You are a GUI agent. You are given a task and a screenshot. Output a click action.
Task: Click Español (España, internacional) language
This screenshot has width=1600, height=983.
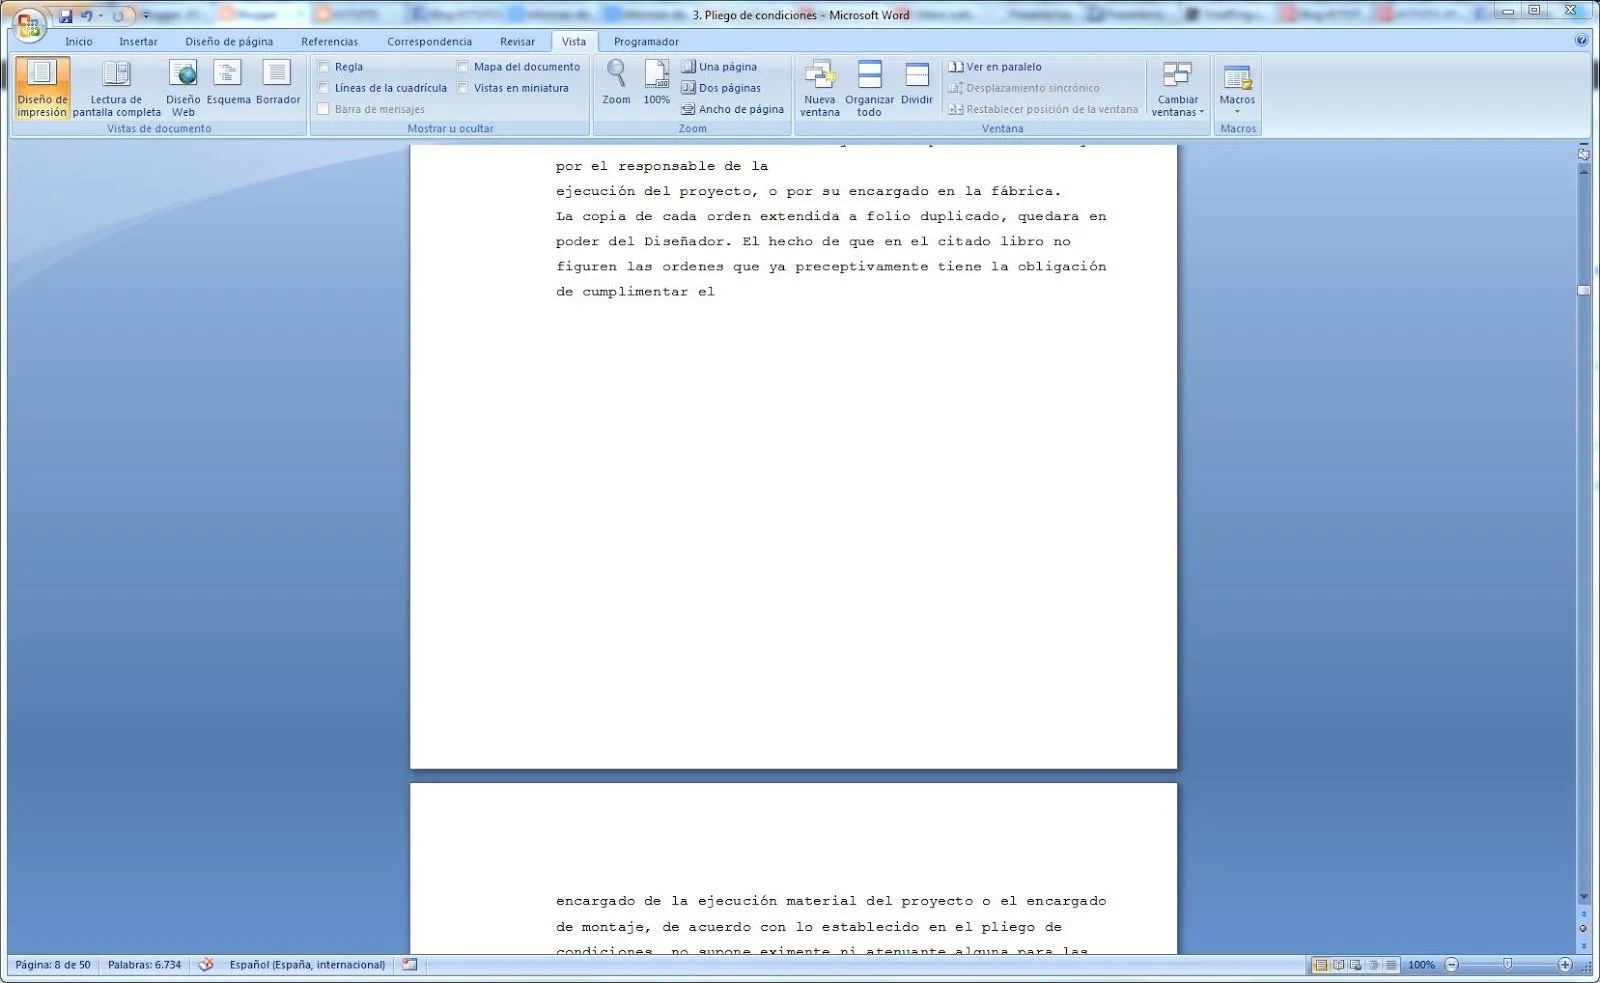click(307, 965)
